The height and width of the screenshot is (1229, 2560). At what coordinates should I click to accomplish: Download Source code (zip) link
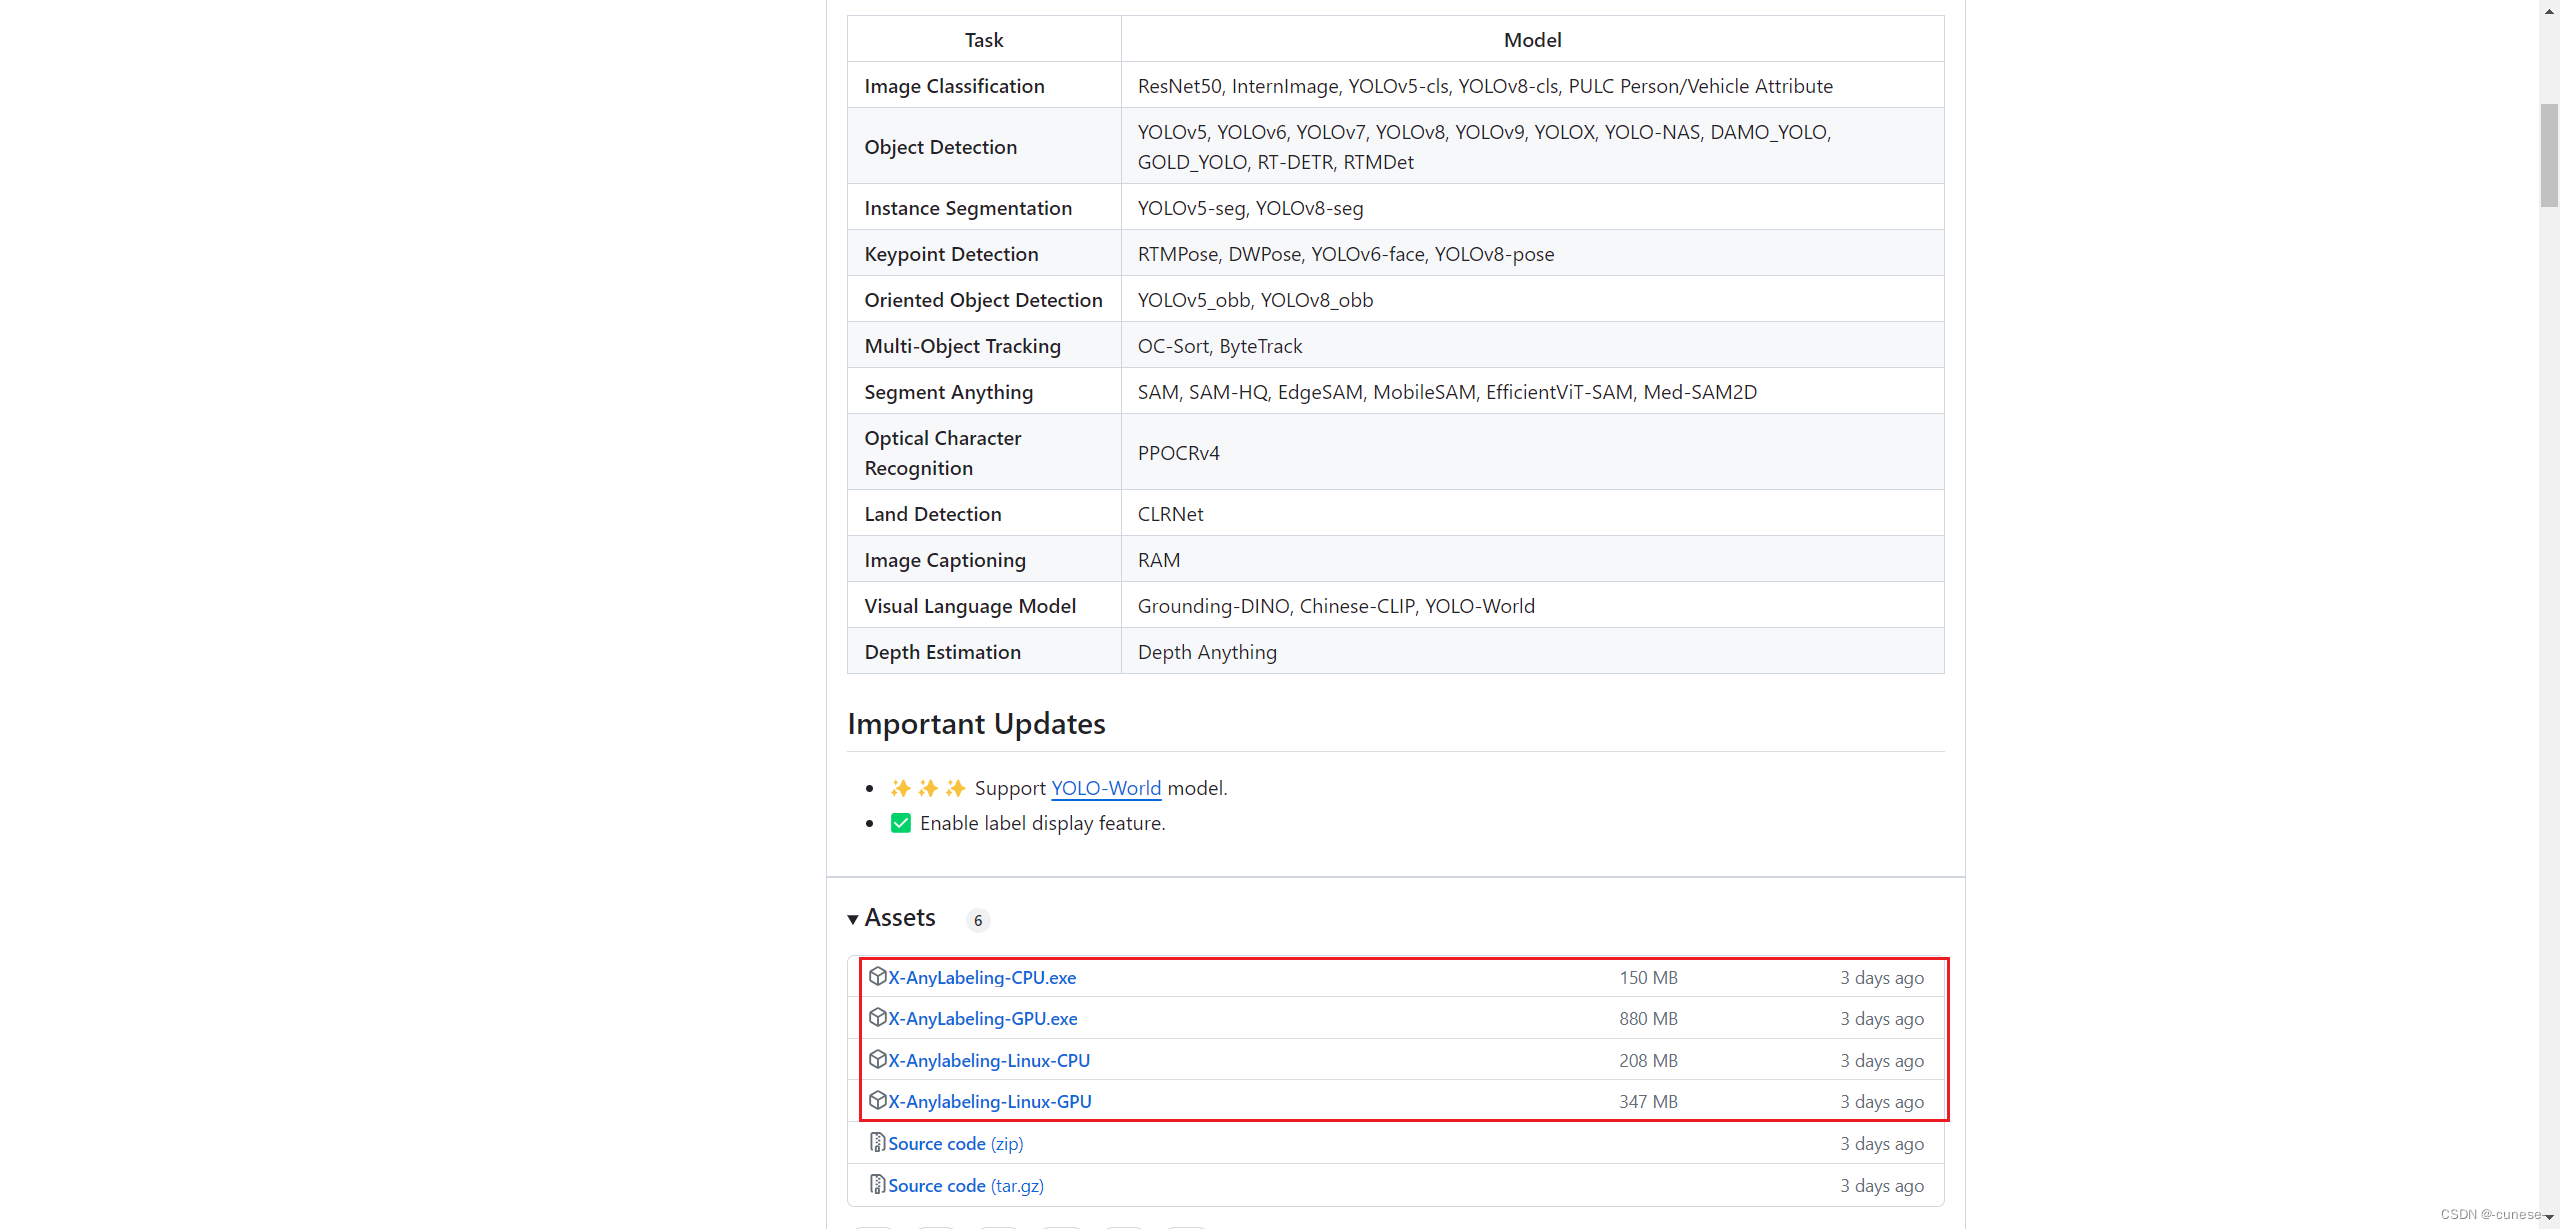pos(955,1144)
